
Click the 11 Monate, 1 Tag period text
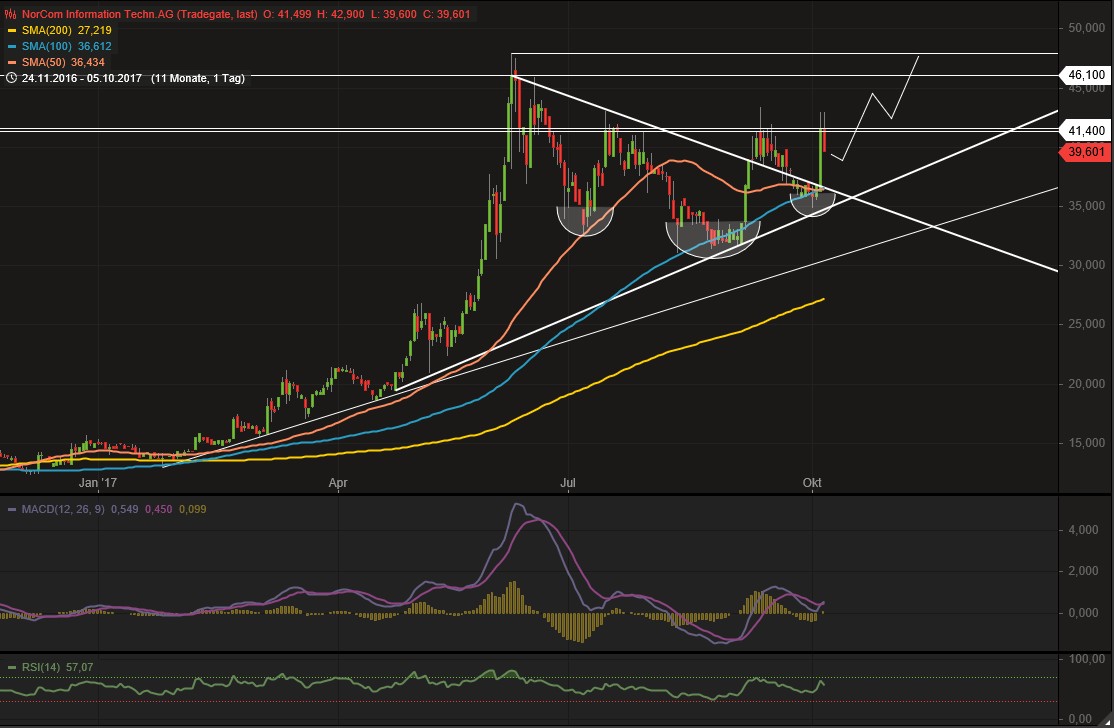coord(198,78)
